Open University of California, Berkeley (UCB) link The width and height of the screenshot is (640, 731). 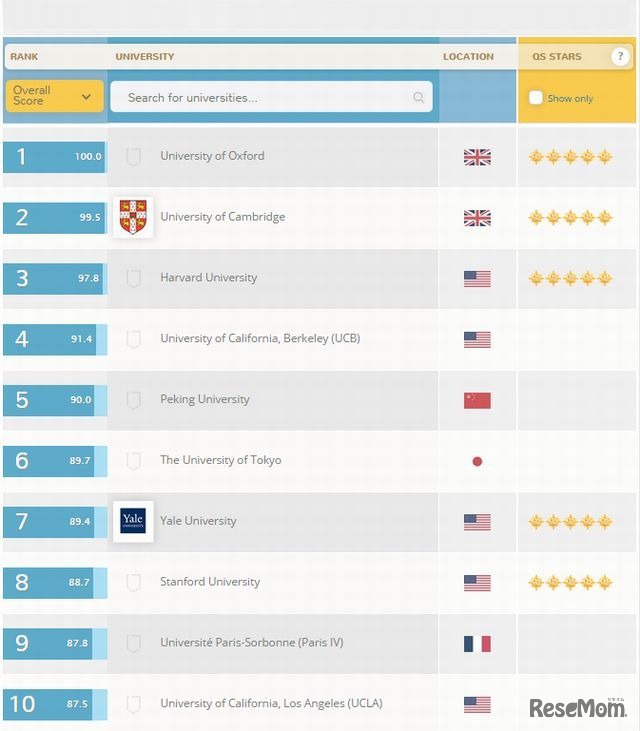click(260, 339)
